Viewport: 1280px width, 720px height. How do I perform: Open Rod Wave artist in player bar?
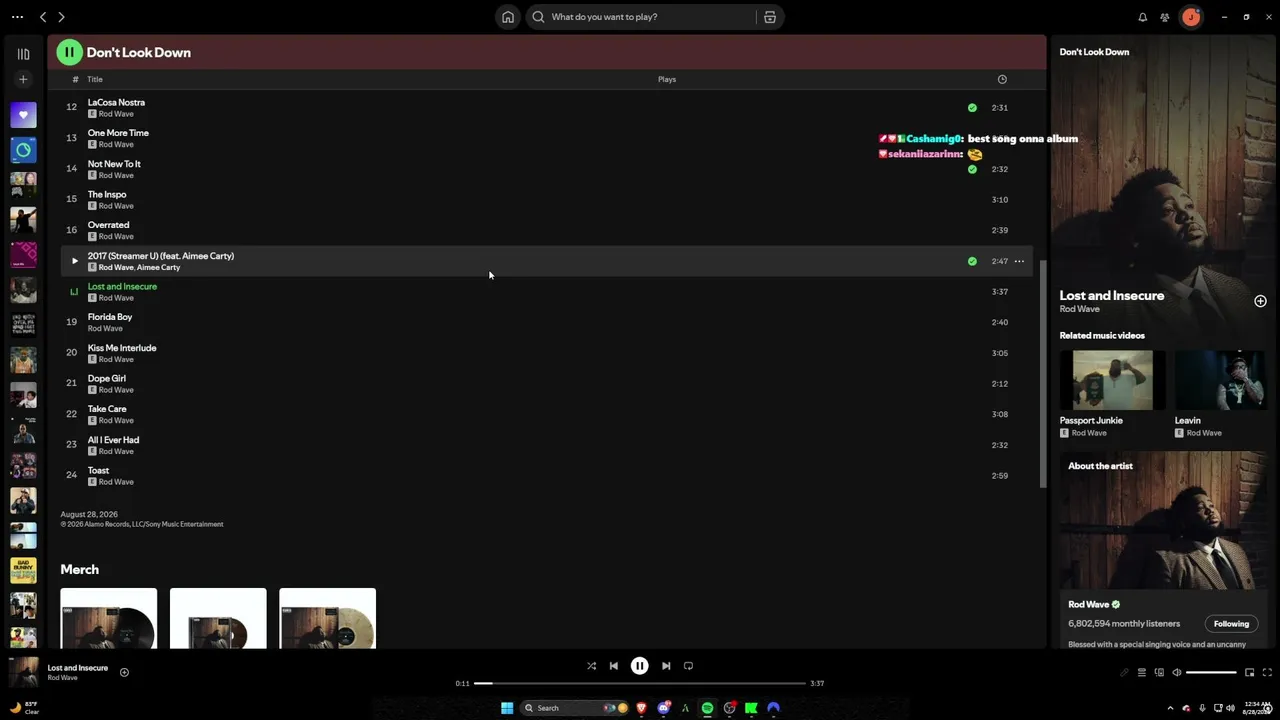62,678
